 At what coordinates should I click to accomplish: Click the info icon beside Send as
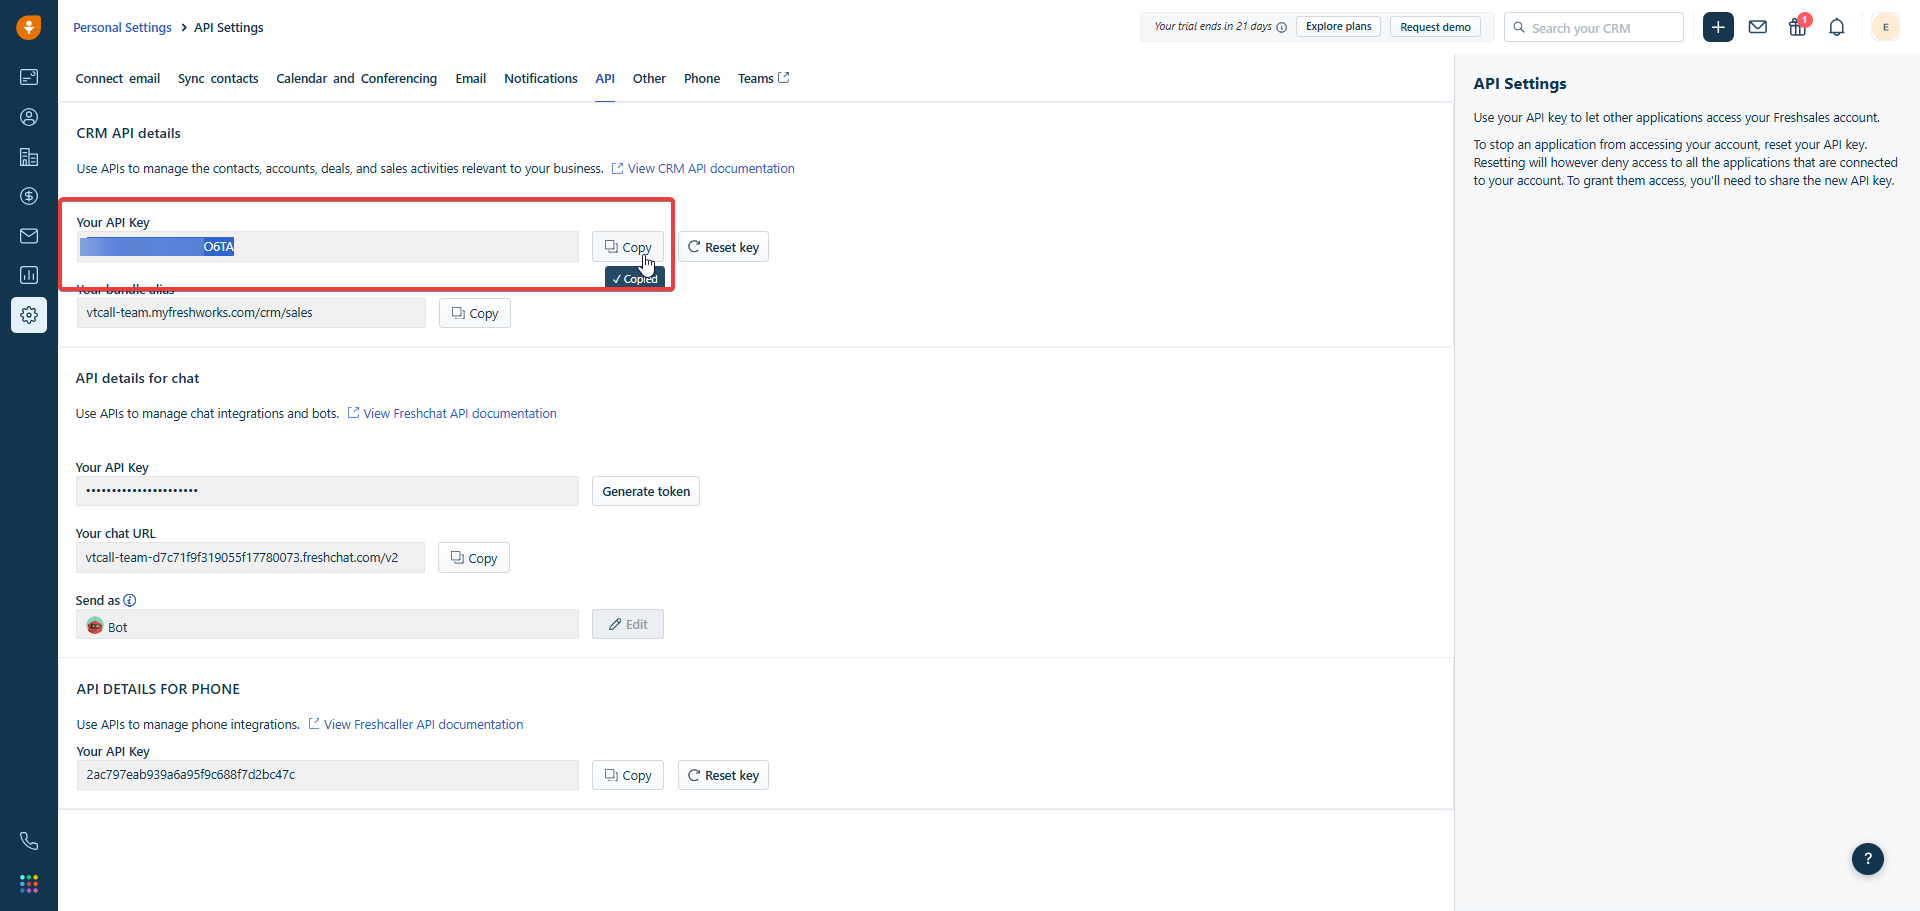pos(130,600)
